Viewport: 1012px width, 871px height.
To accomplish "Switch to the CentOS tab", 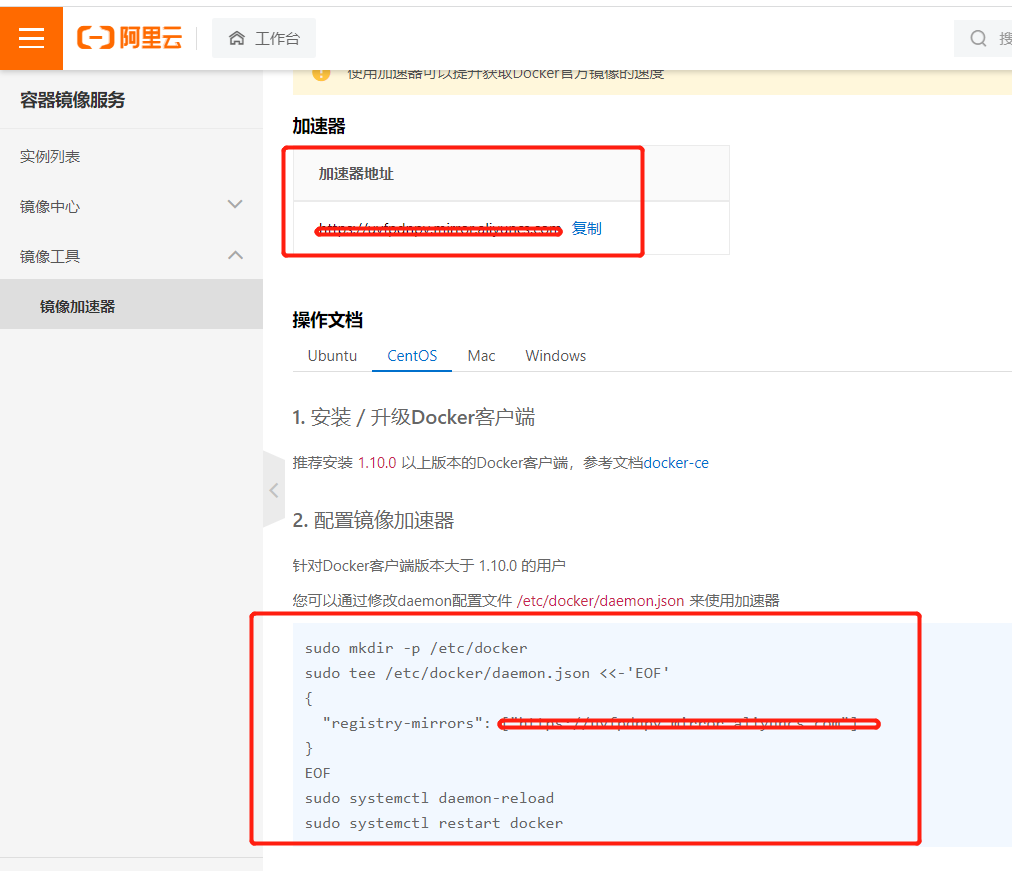I will click(412, 355).
